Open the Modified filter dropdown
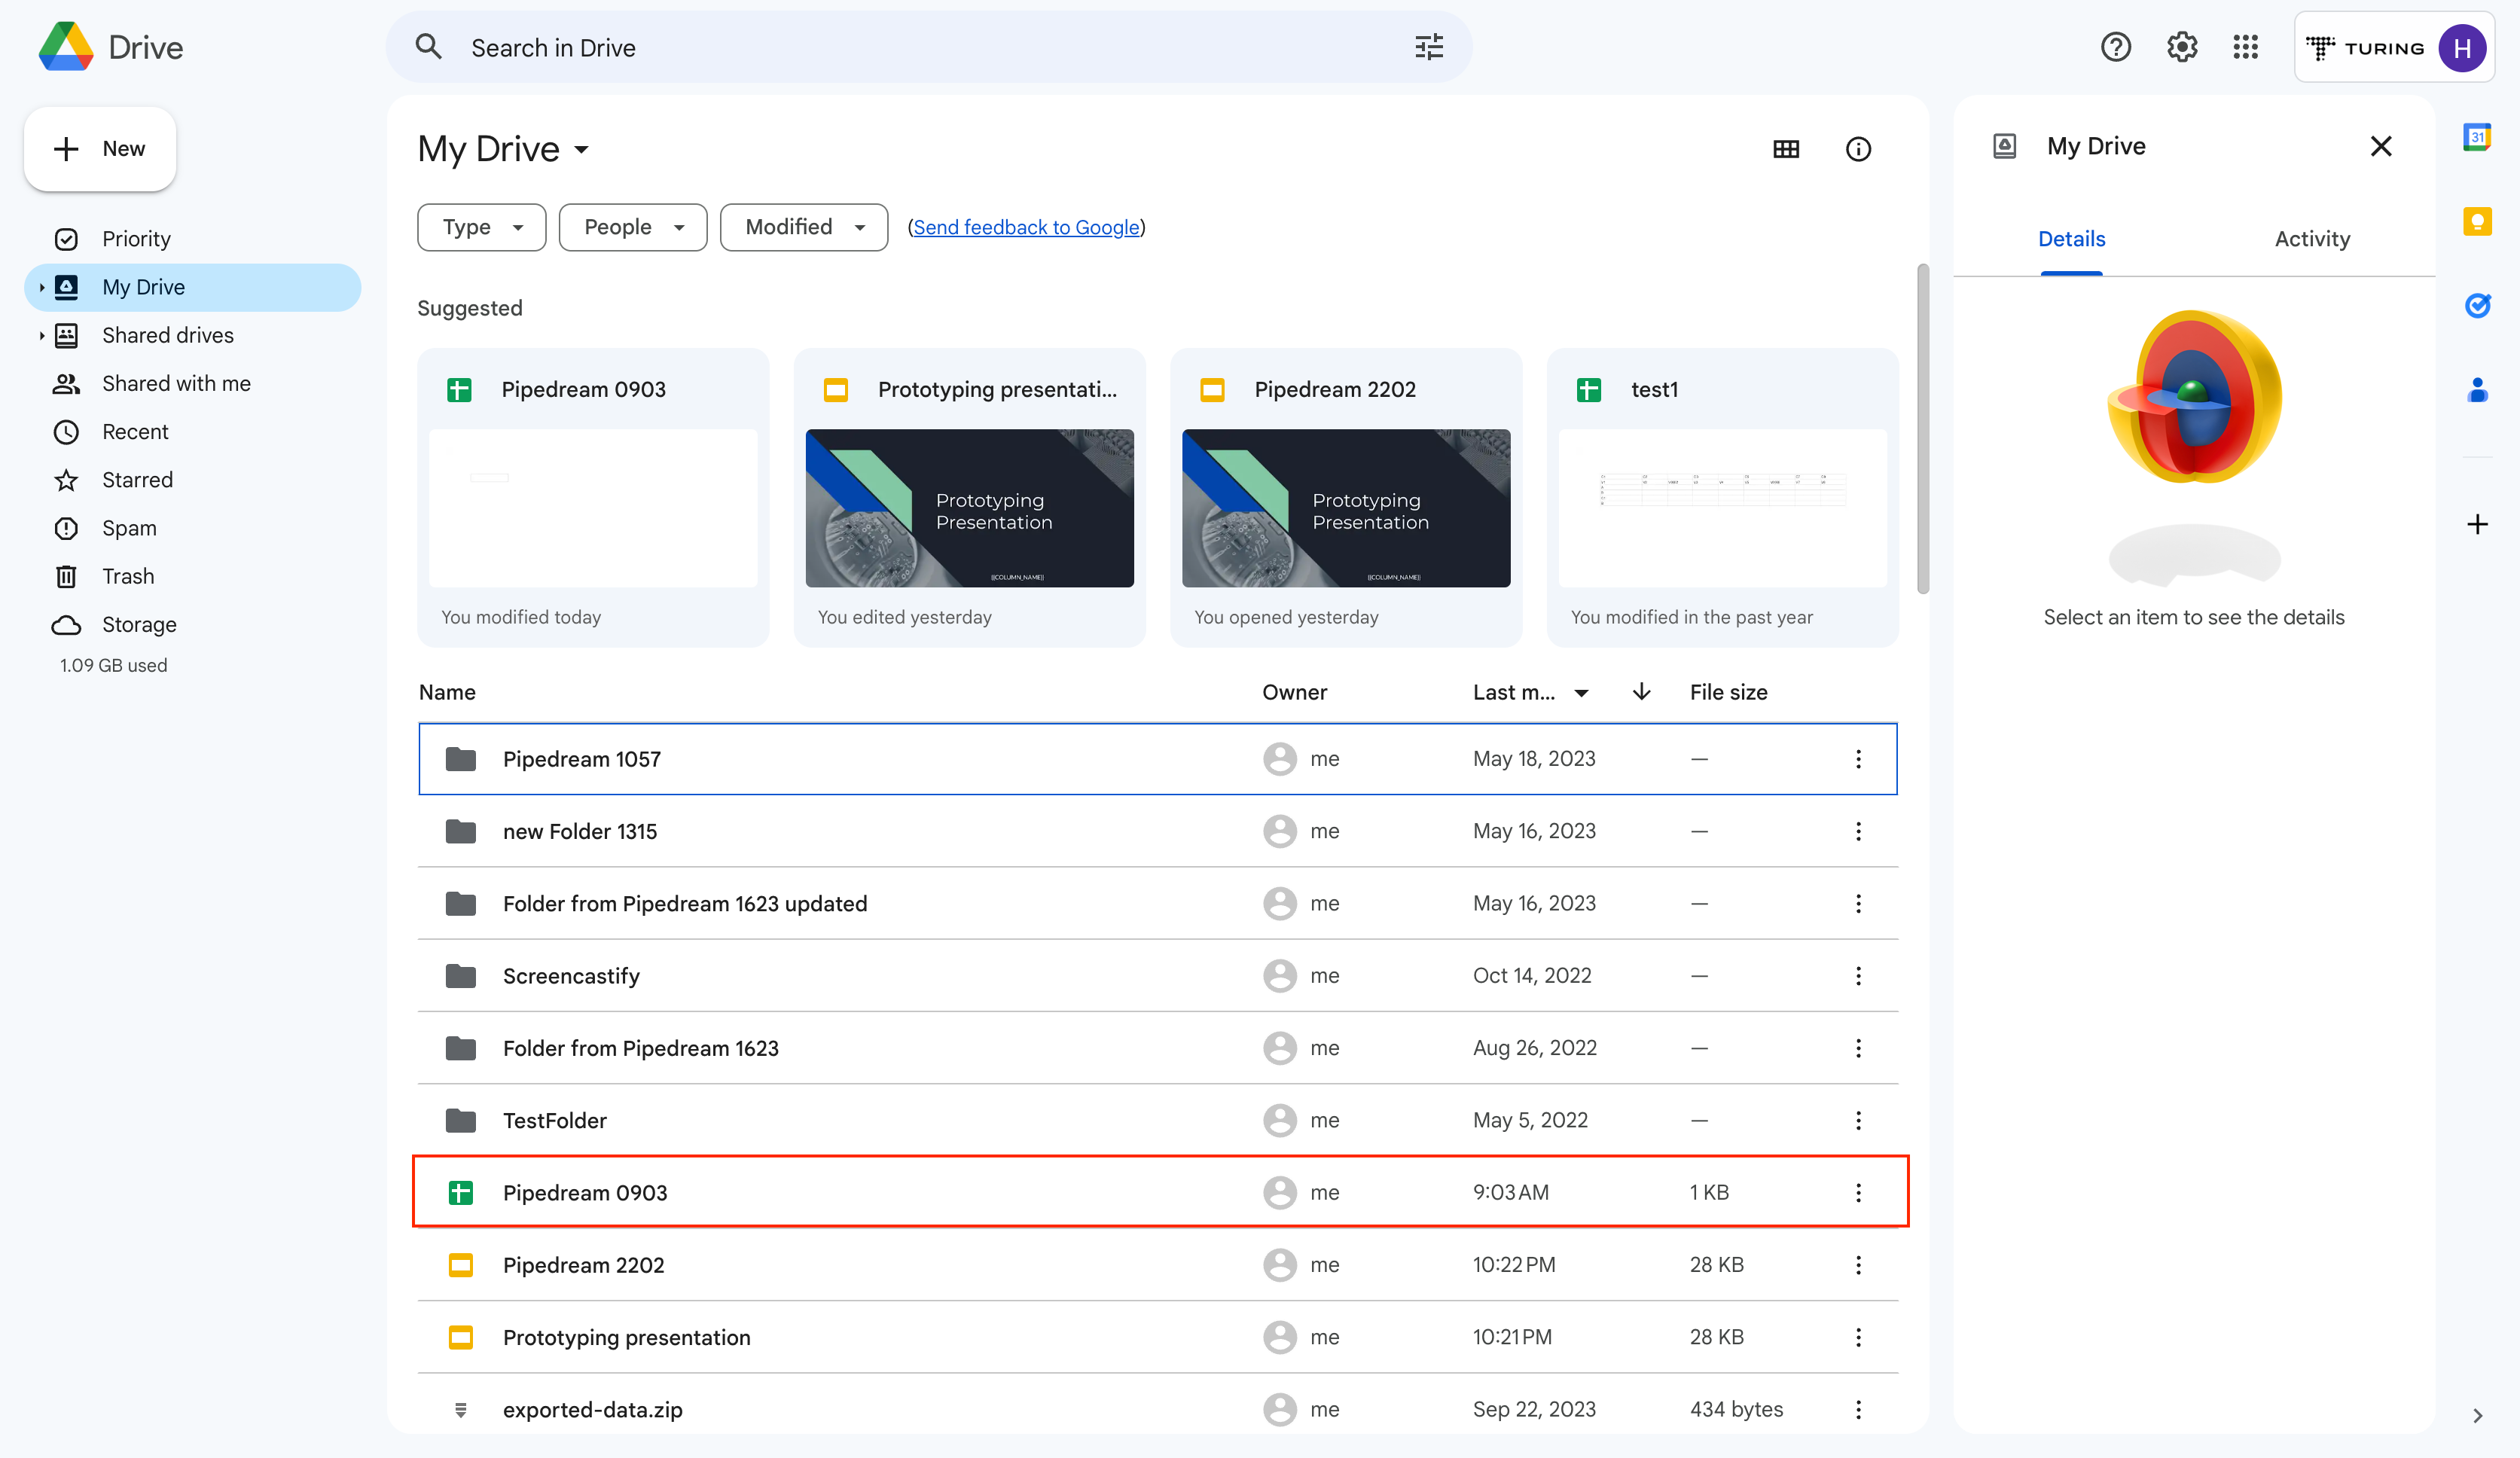Image resolution: width=2520 pixels, height=1458 pixels. tap(803, 227)
